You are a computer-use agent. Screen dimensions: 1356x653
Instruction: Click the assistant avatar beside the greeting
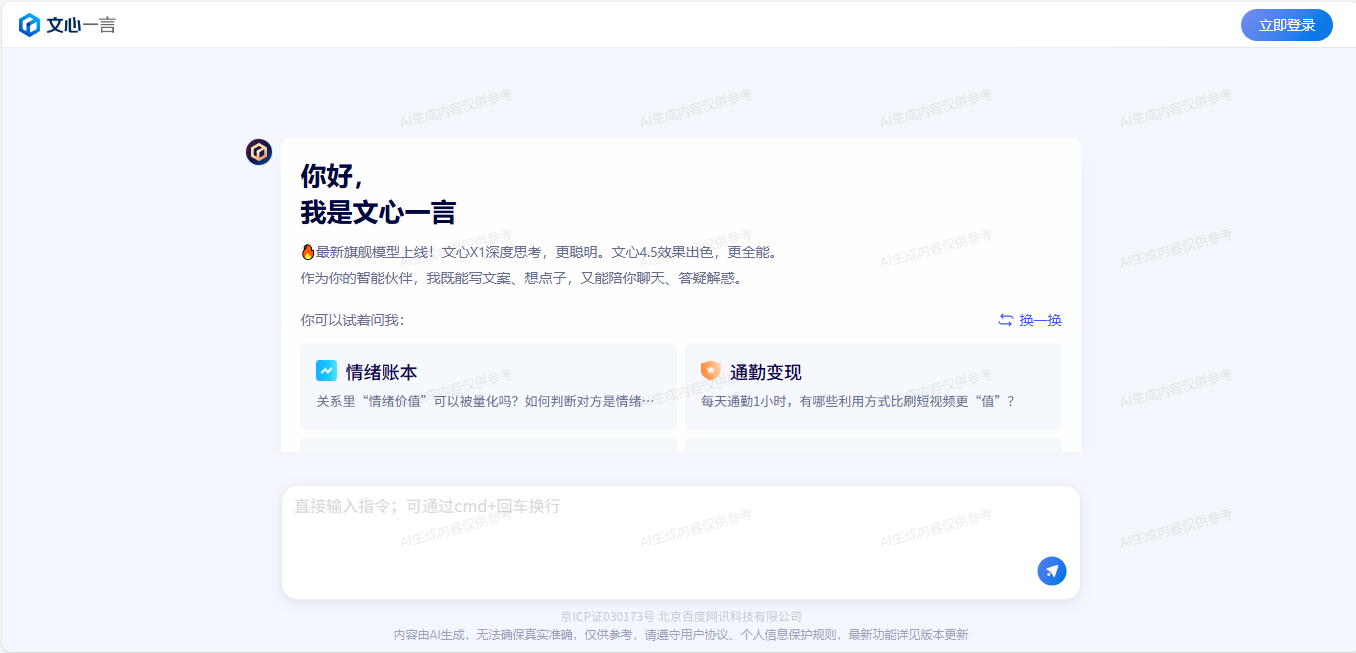(x=259, y=152)
